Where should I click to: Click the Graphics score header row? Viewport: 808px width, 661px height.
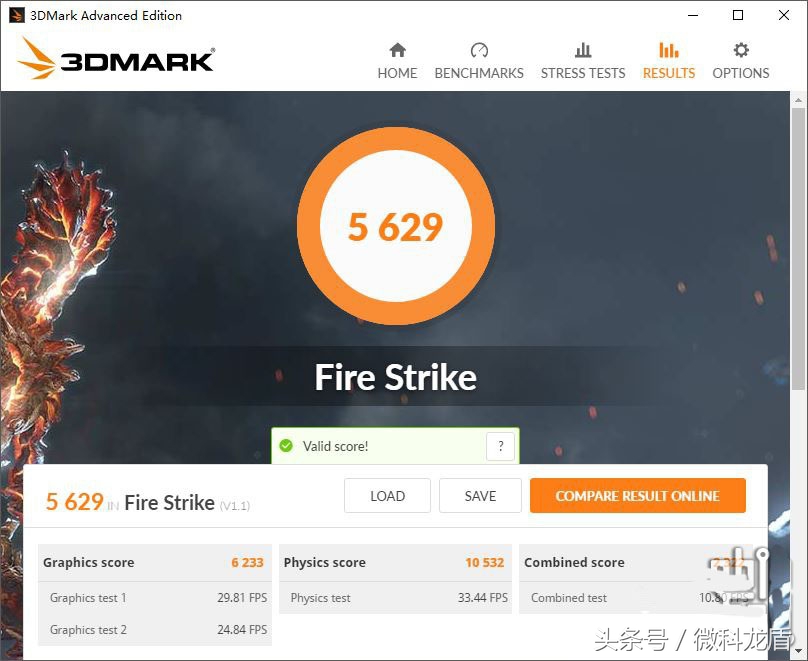(x=154, y=563)
